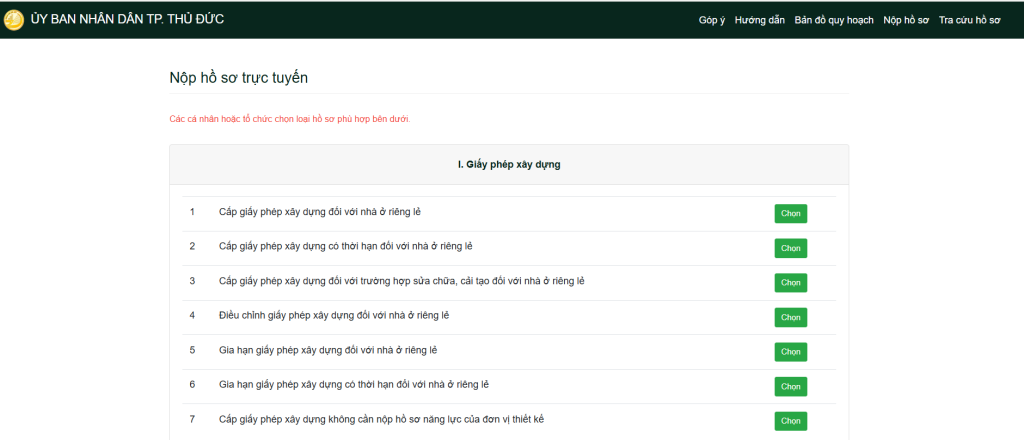Image resolution: width=1024 pixels, height=440 pixels.
Task: Go to Nộp hồ sơ page
Action: click(906, 20)
